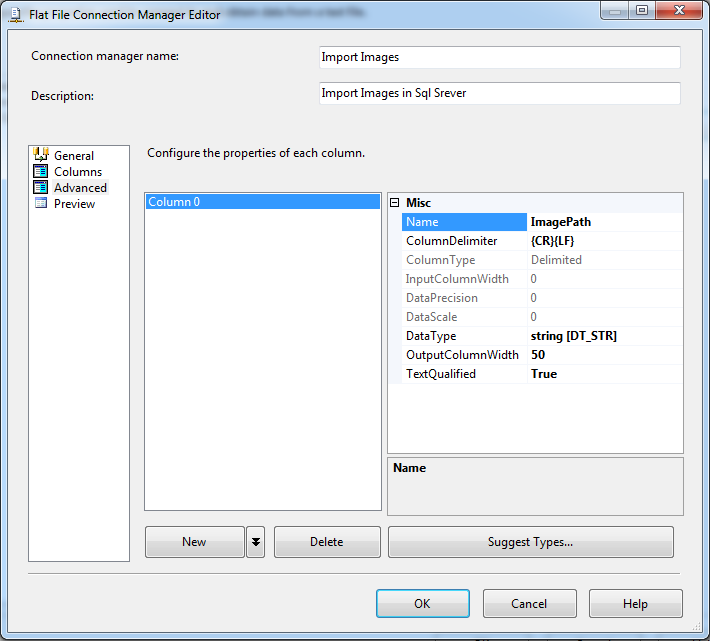
Task: Select the TextQualified property
Action: (464, 374)
